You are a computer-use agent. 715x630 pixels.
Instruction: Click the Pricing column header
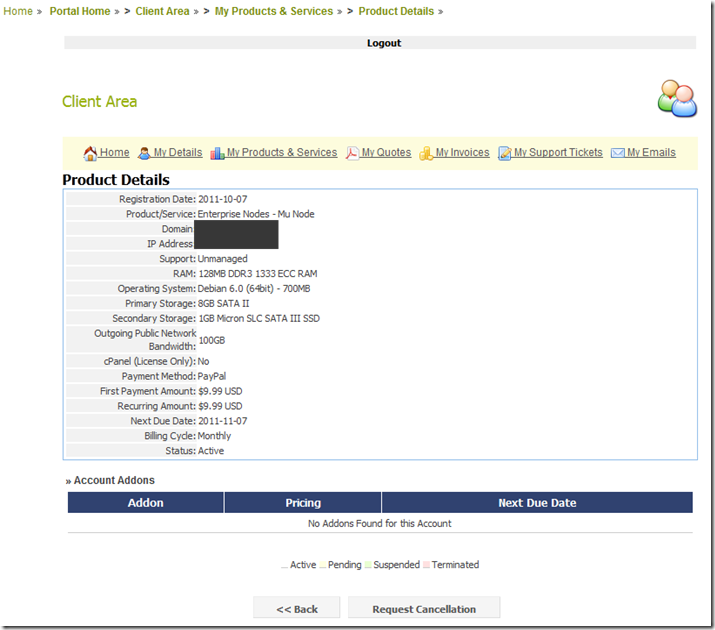click(303, 502)
